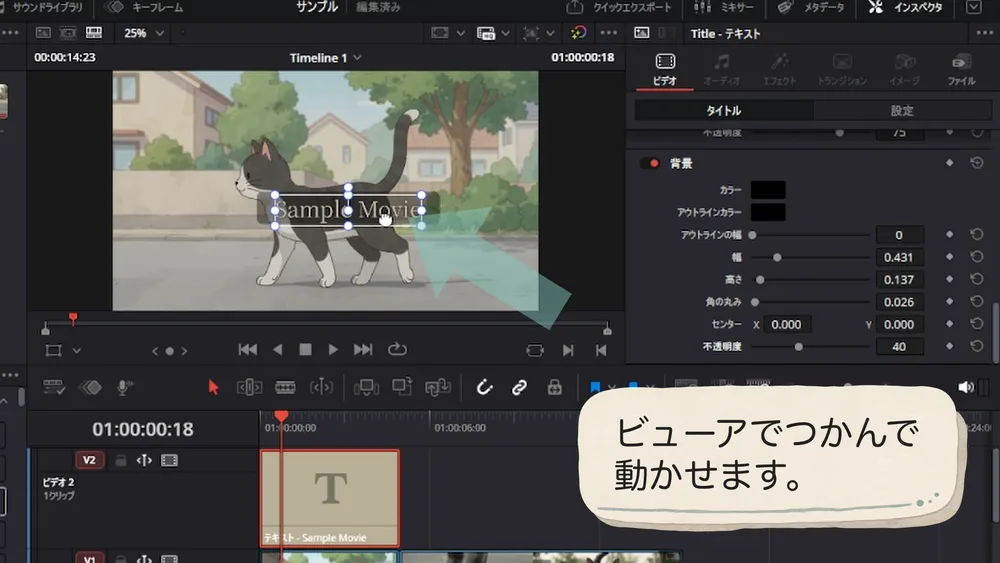1000x563 pixels.
Task: Select the タイトル sub-tab
Action: 724,110
